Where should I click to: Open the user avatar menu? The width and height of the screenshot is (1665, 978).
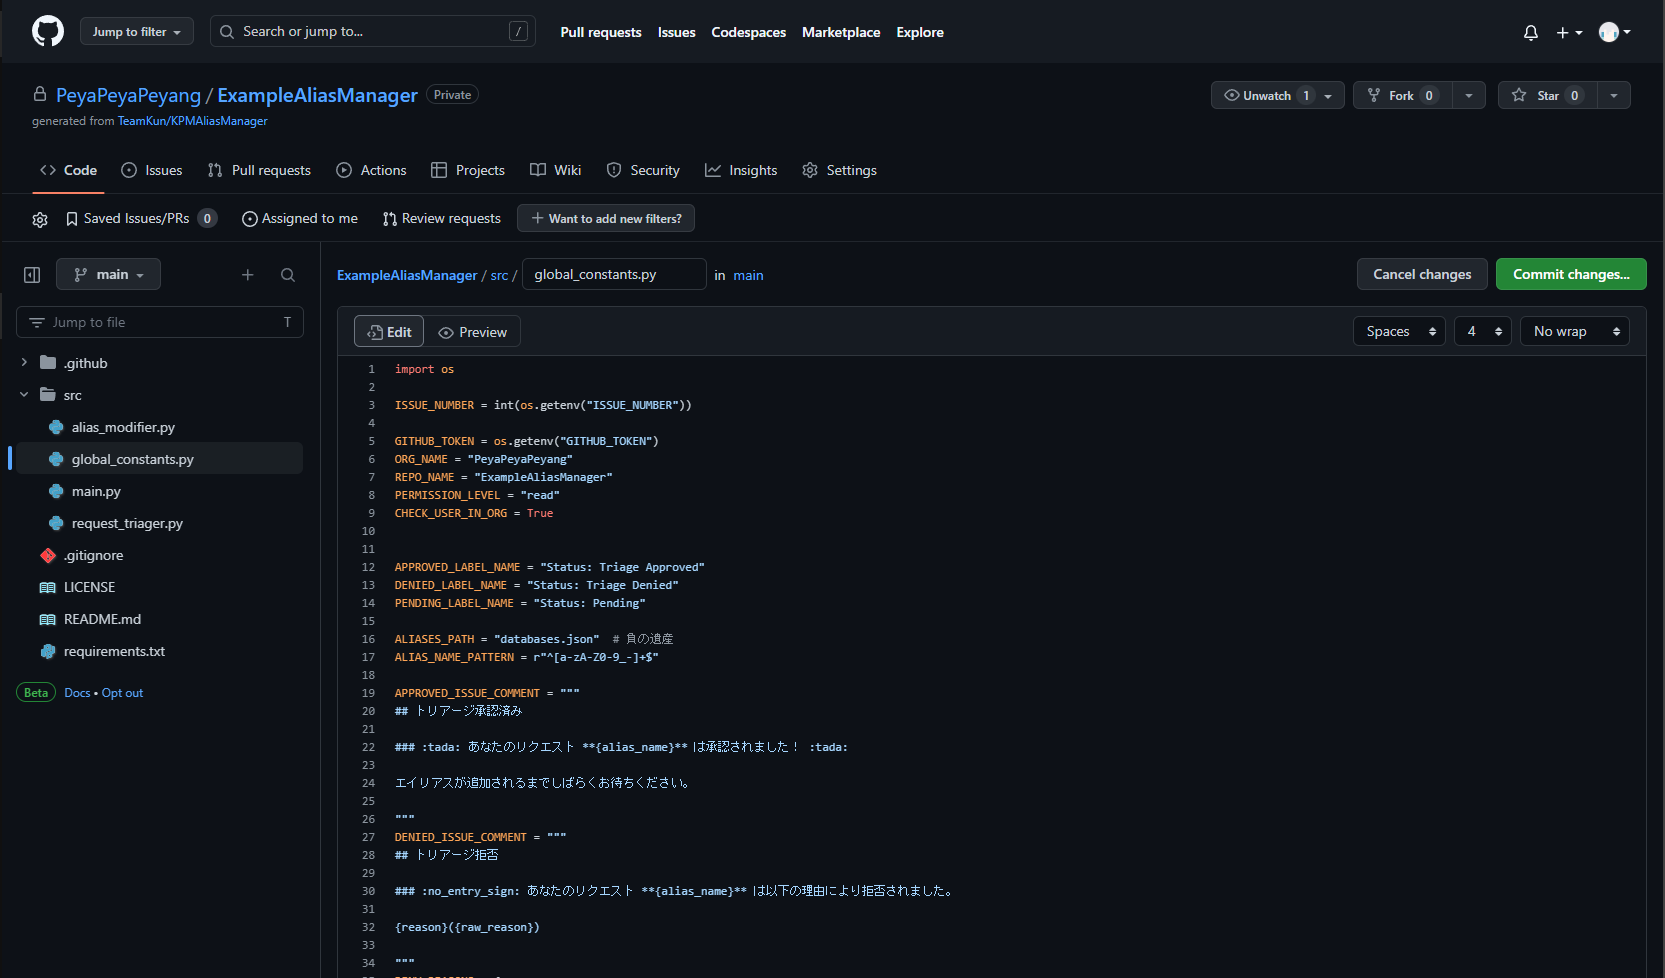tap(1614, 32)
